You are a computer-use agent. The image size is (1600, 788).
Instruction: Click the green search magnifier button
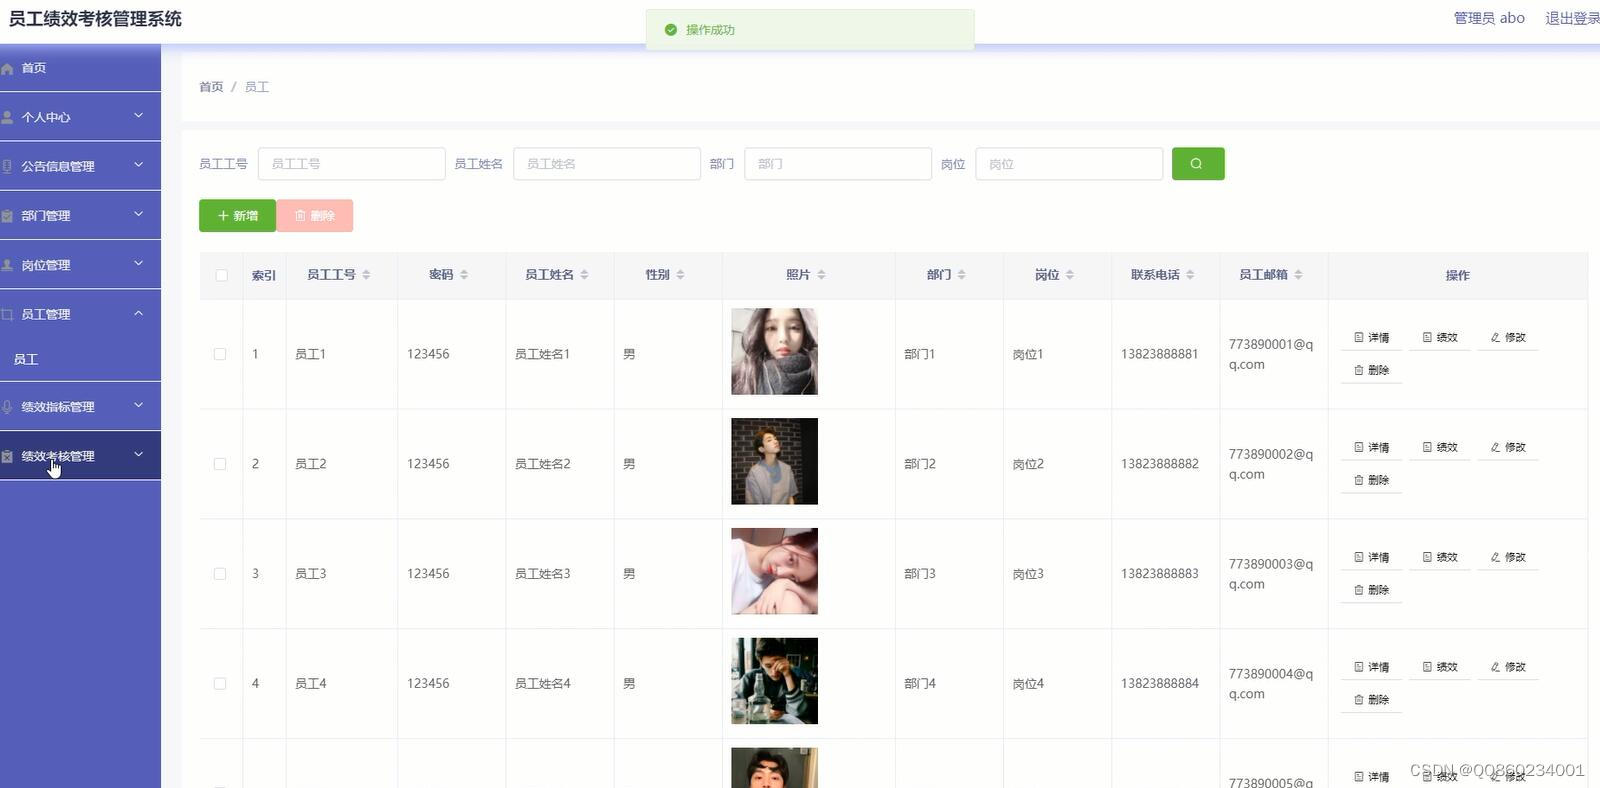1198,164
